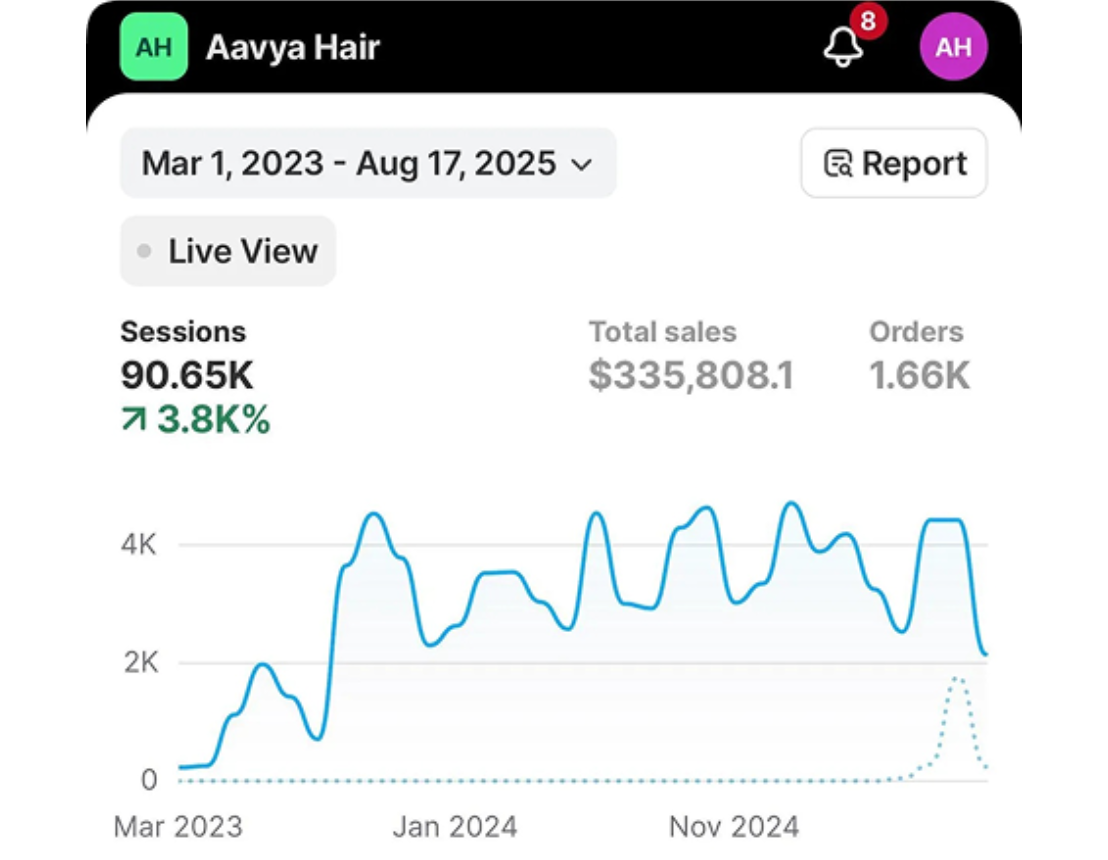Click the magnifier document icon in Report
The width and height of the screenshot is (1108, 860).
pyautogui.click(x=838, y=164)
